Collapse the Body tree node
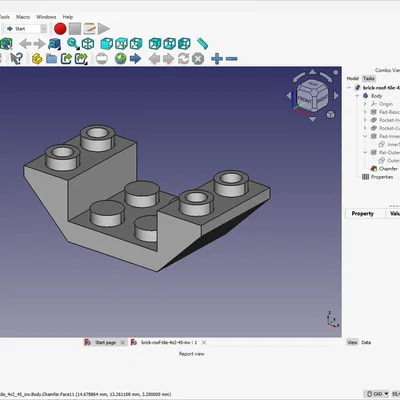This screenshot has height=400, width=400. 357,96
